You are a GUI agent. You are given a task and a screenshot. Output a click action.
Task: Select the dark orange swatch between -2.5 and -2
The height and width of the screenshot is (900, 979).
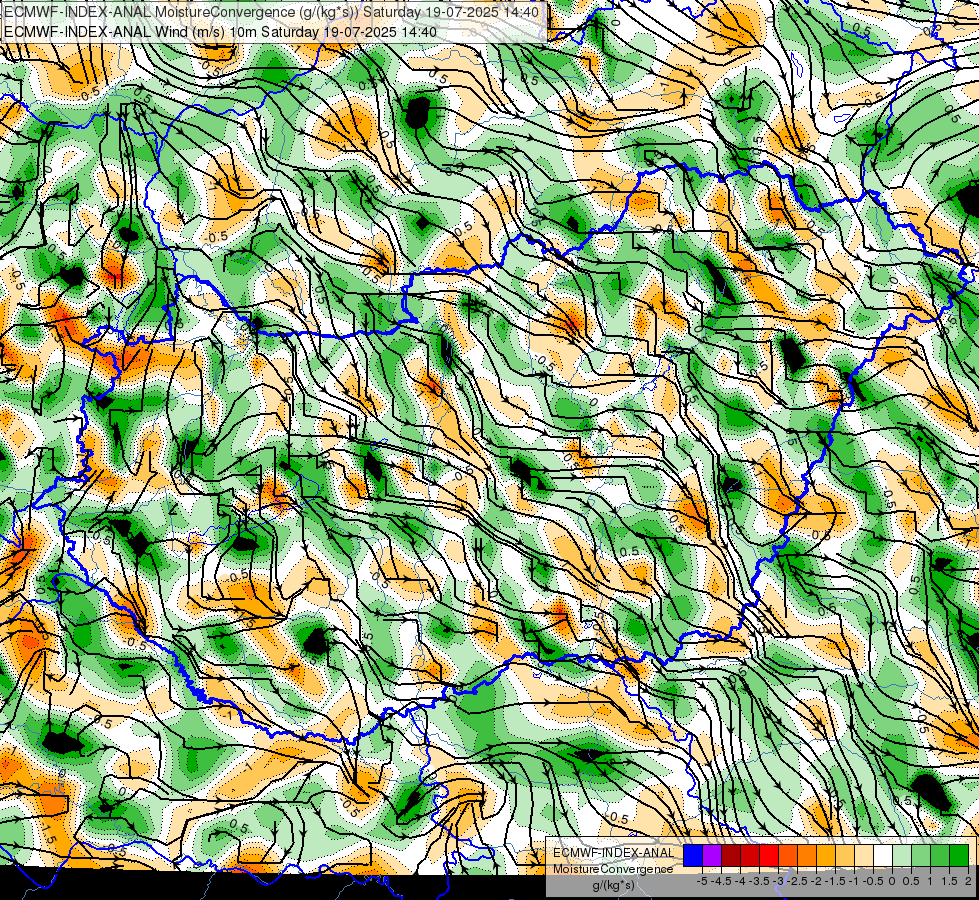tap(807, 855)
